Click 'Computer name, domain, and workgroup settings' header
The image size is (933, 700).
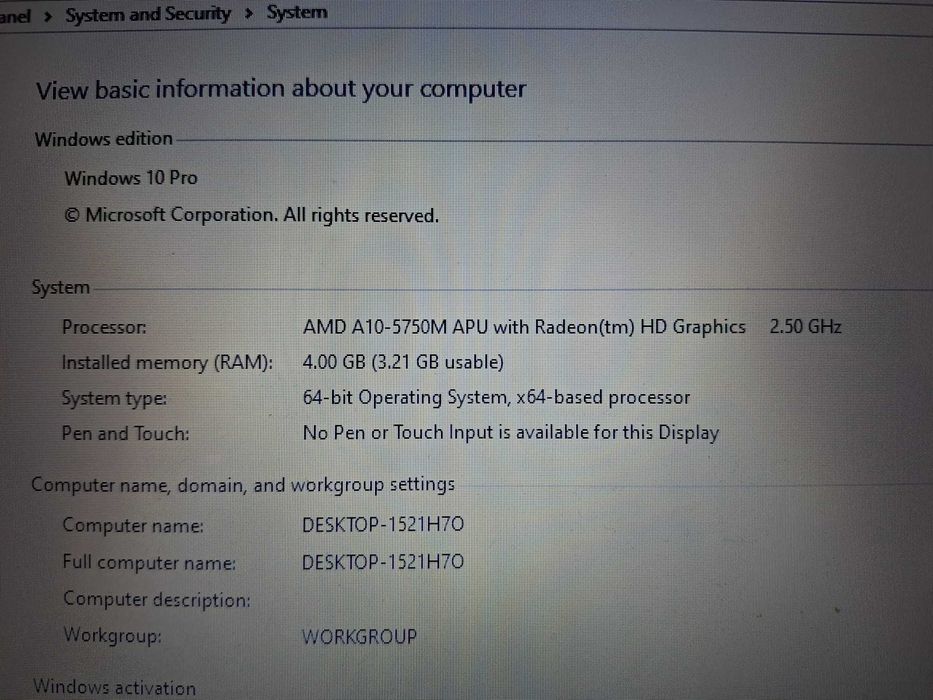tap(243, 485)
